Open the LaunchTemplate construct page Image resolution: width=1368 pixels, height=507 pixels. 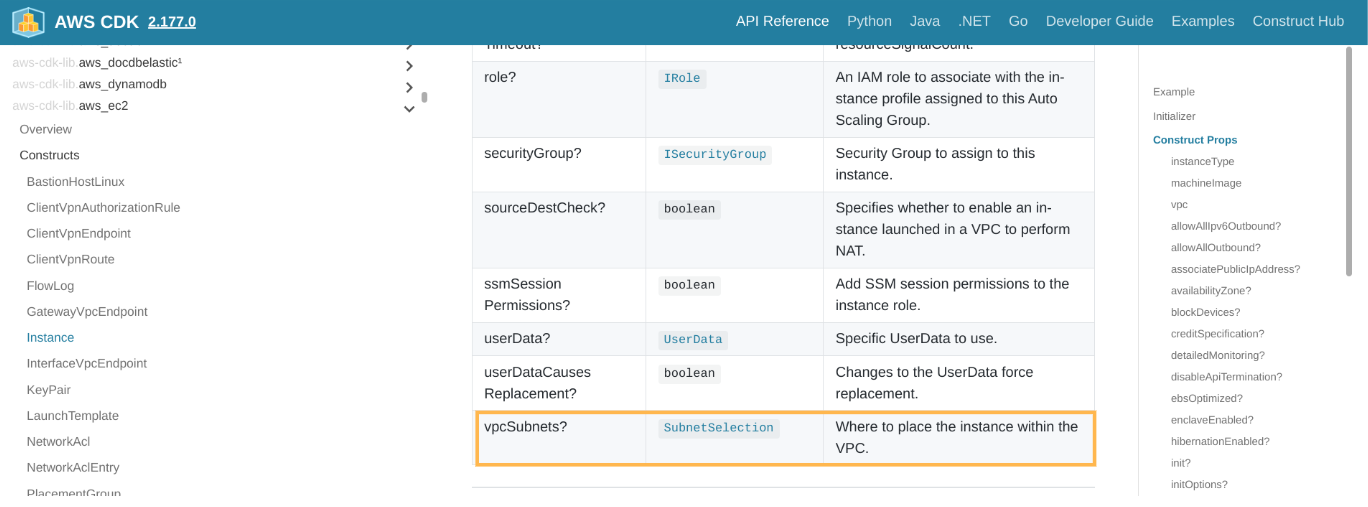72,416
